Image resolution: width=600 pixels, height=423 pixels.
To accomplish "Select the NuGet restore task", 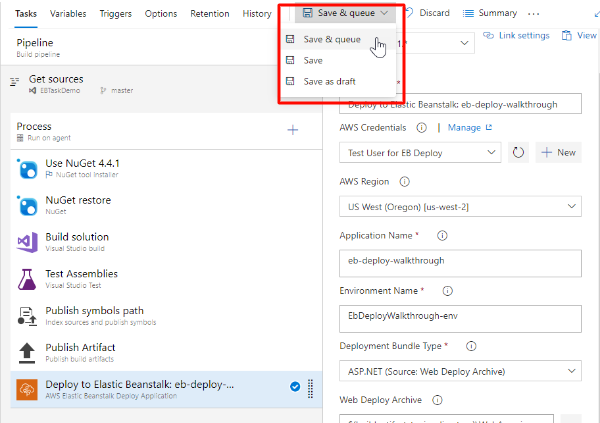I will click(166, 206).
